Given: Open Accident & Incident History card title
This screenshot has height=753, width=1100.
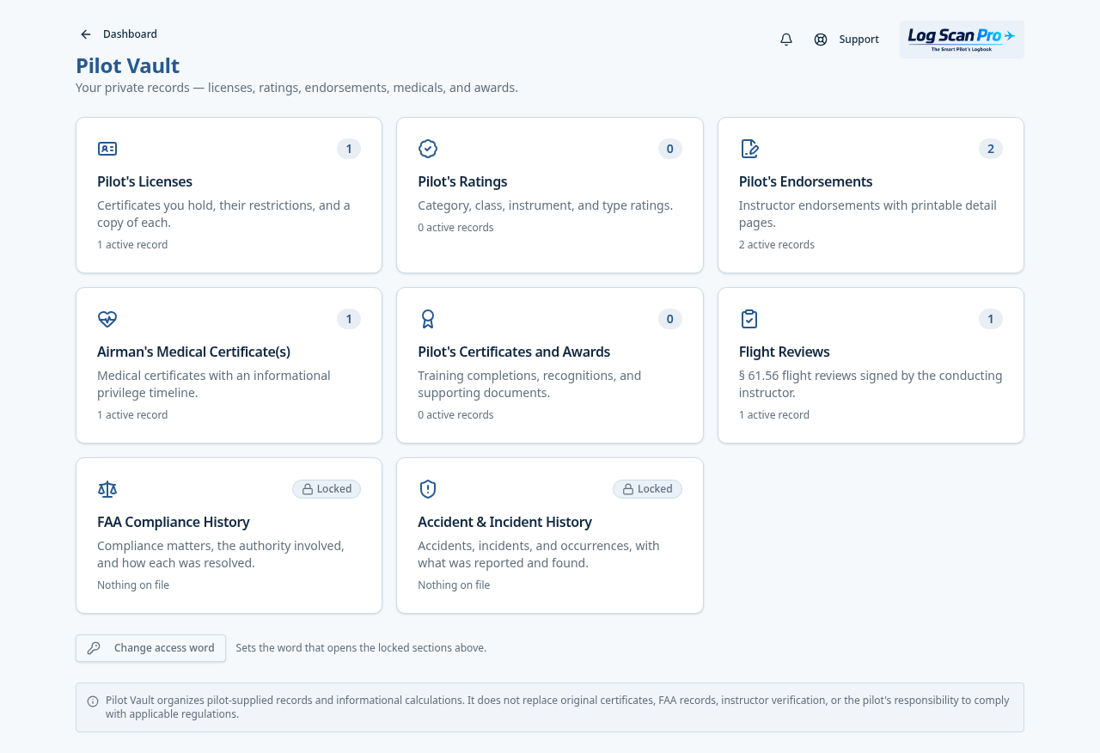Looking at the screenshot, I should pos(505,522).
